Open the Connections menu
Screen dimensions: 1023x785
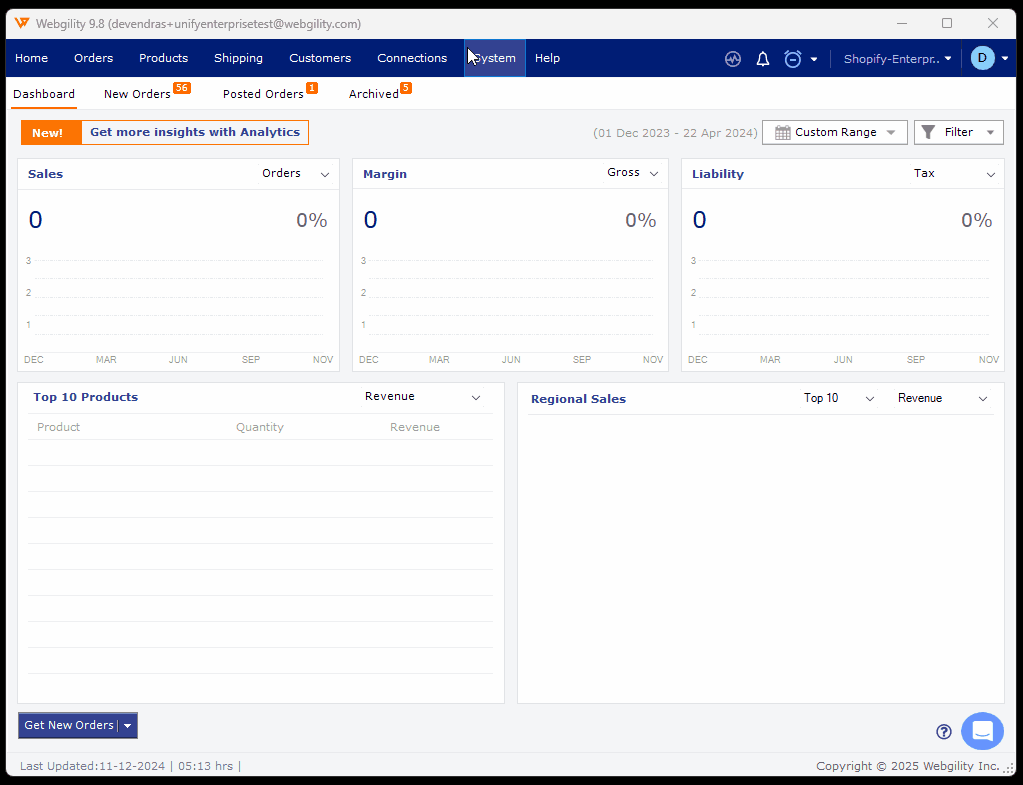[412, 58]
